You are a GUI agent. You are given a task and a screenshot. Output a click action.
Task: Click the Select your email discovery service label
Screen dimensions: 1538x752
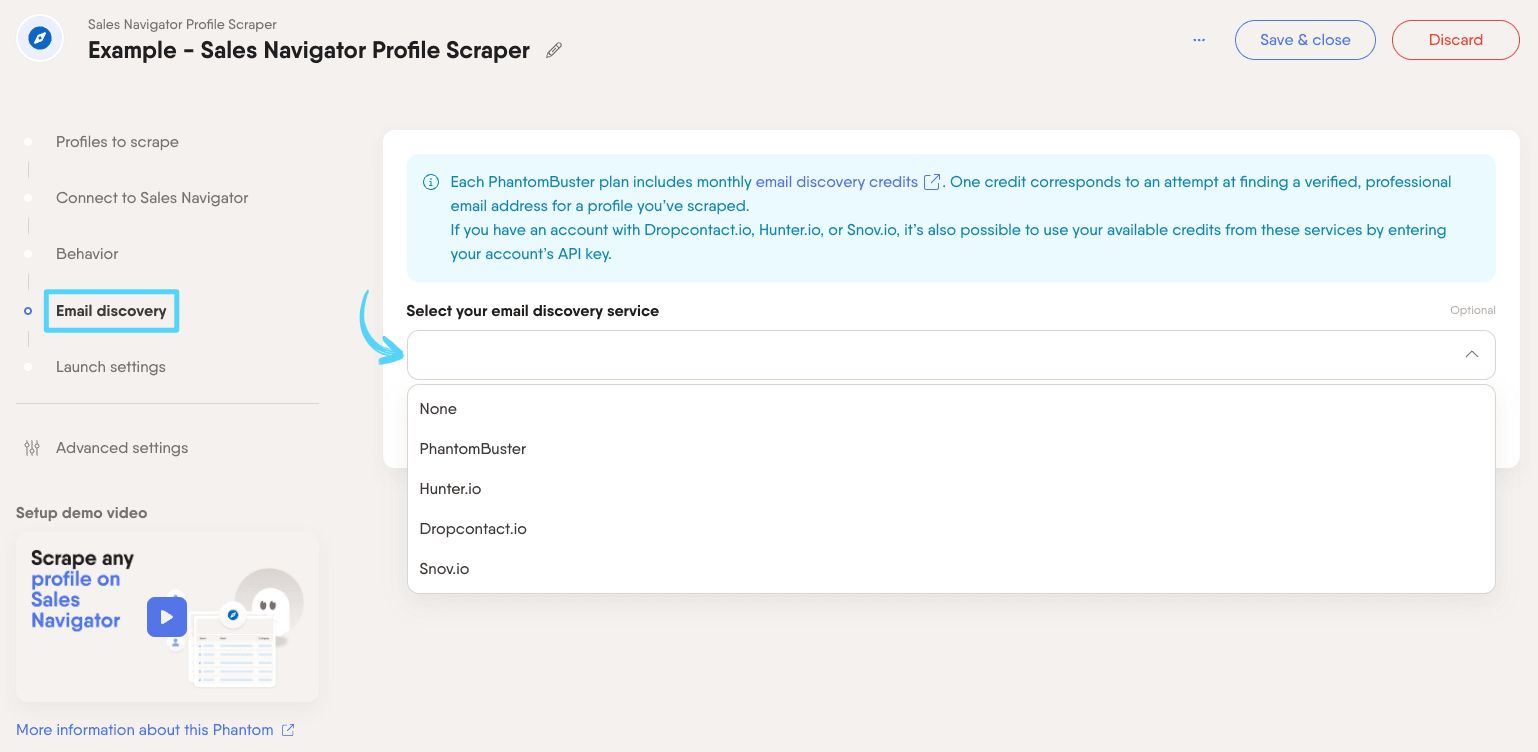pyautogui.click(x=532, y=311)
